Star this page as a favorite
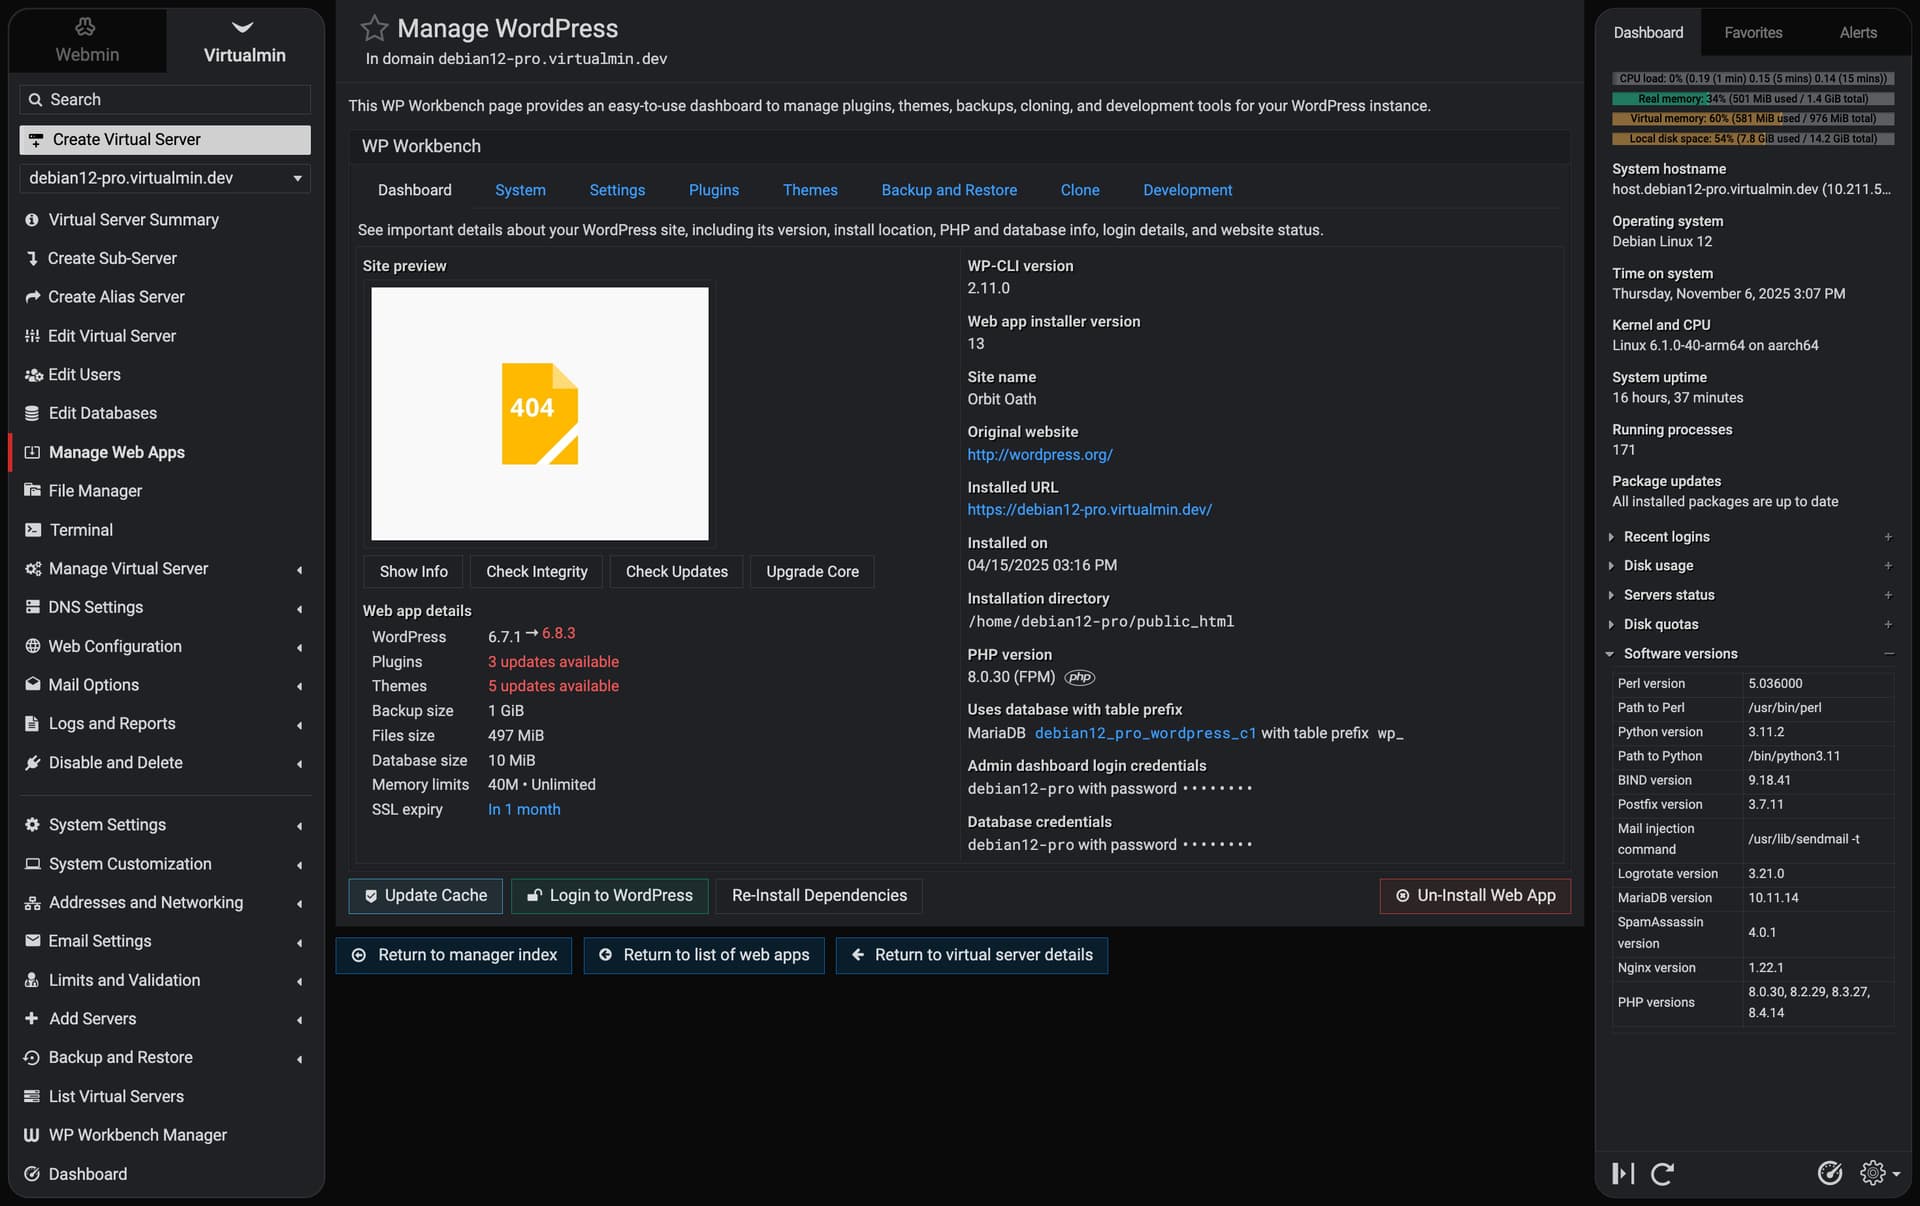The height and width of the screenshot is (1206, 1920). click(x=374, y=28)
